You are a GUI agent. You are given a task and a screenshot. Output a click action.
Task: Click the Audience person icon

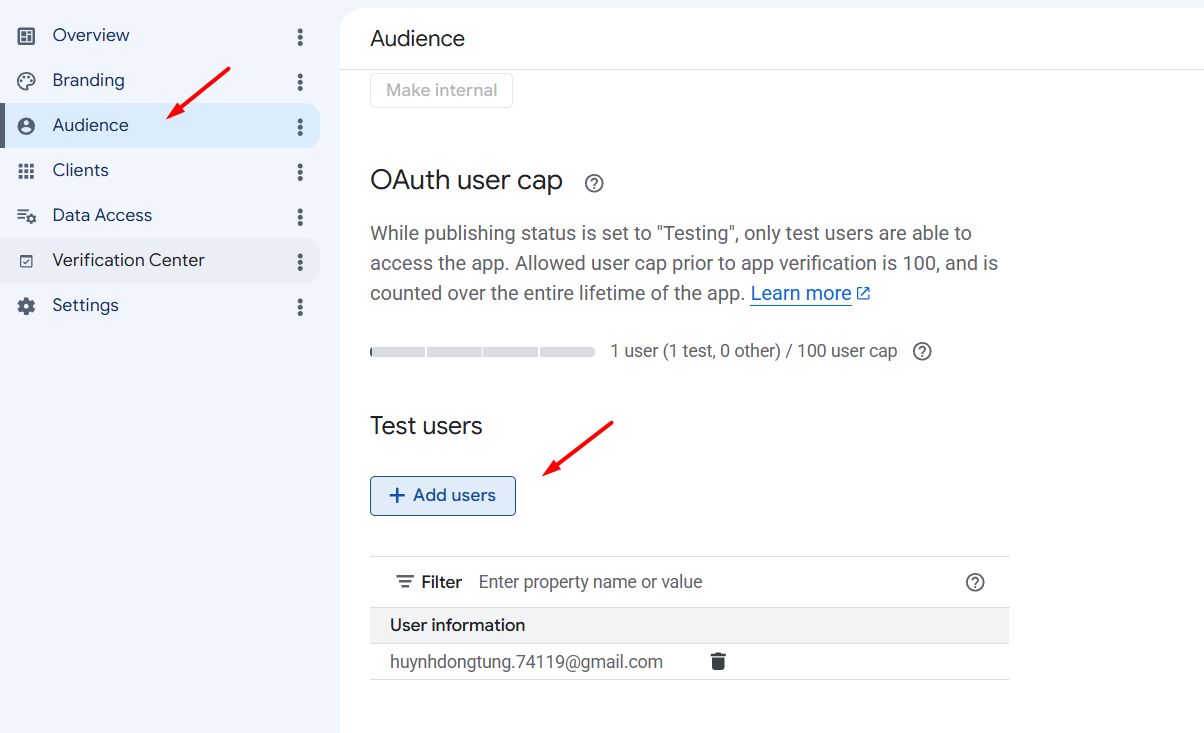[27, 126]
